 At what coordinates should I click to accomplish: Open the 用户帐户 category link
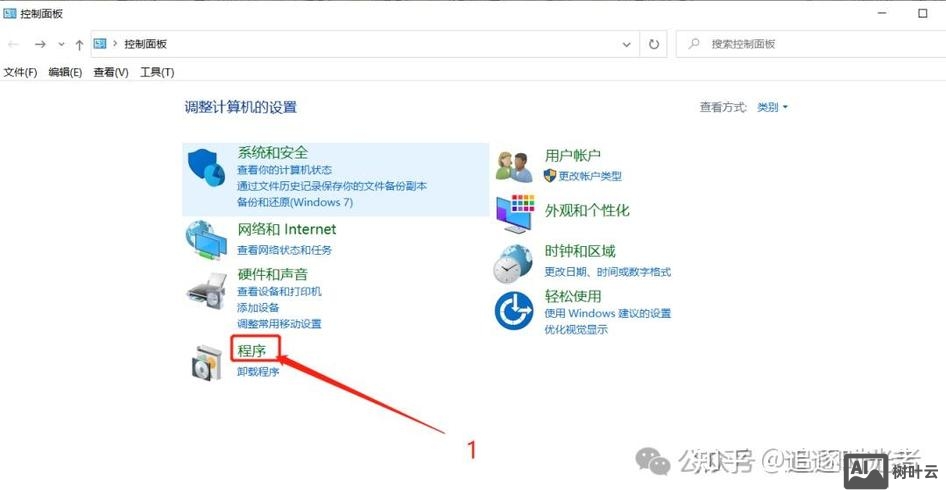(x=573, y=156)
